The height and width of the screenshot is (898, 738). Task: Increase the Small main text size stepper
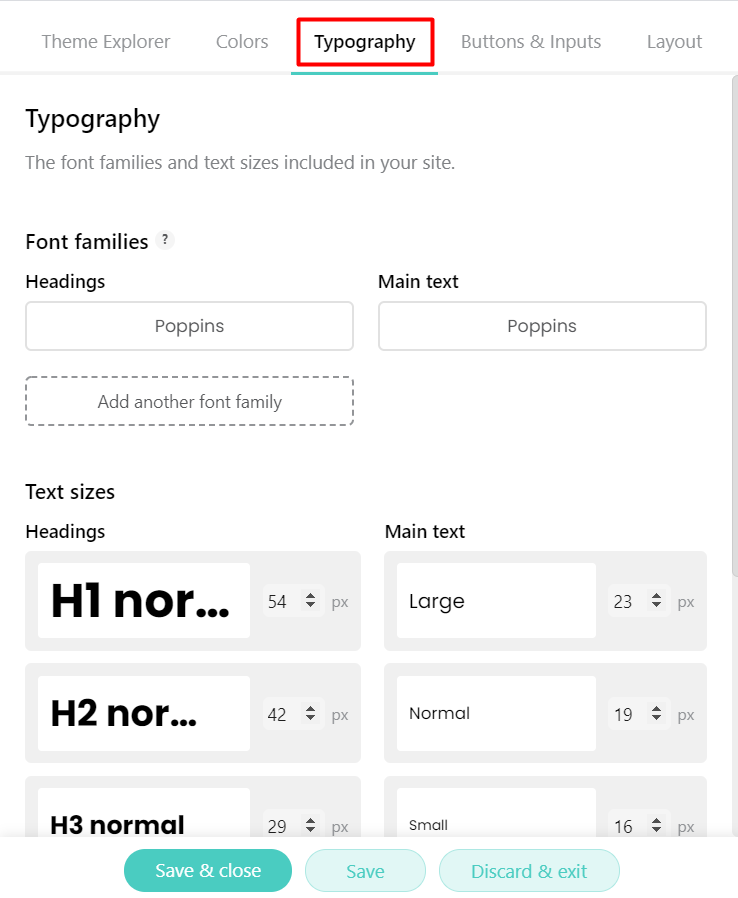656,821
